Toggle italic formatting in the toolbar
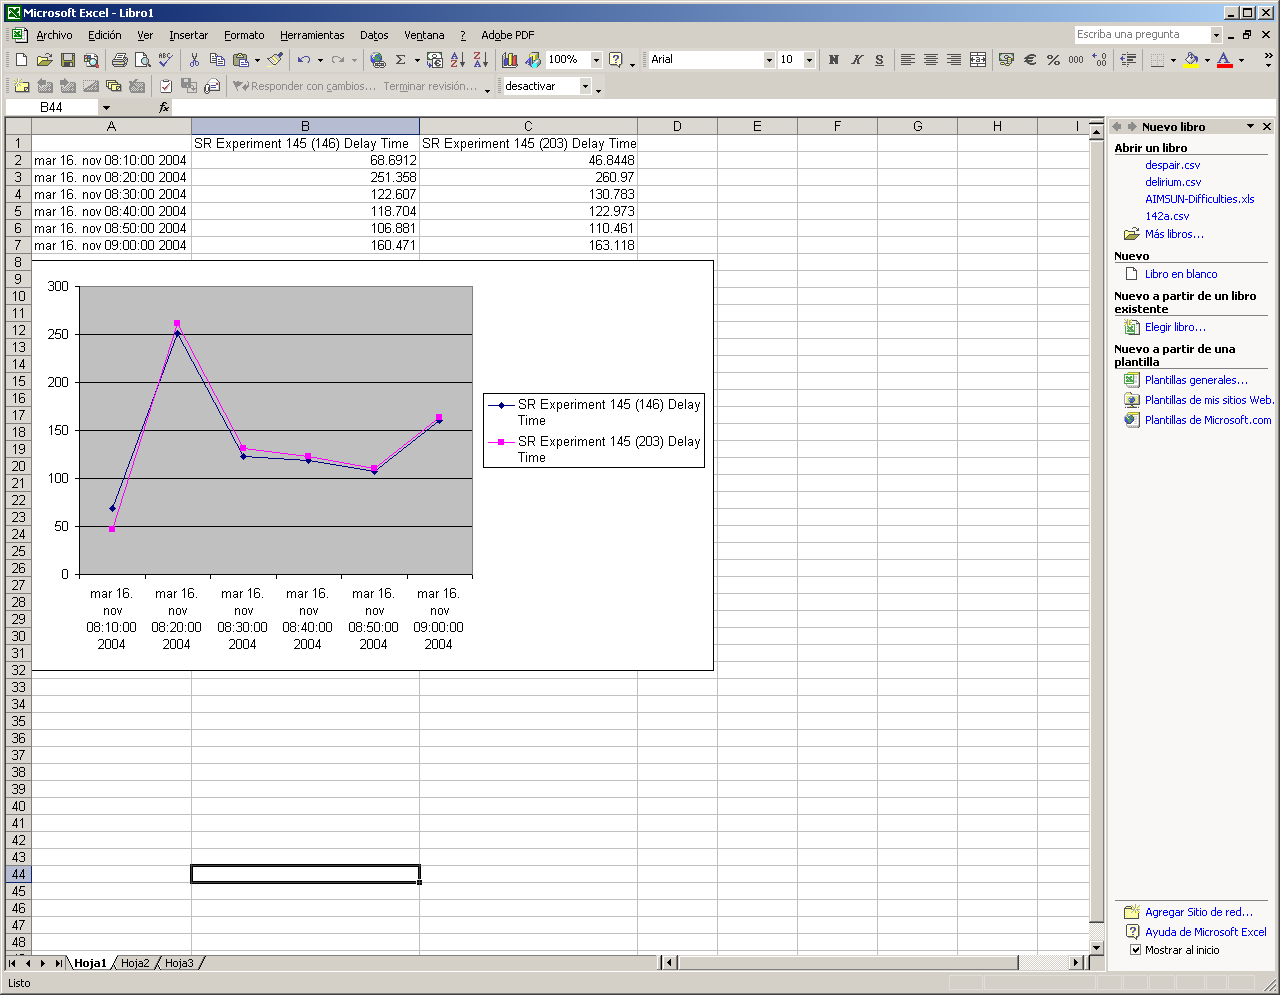 click(x=856, y=60)
